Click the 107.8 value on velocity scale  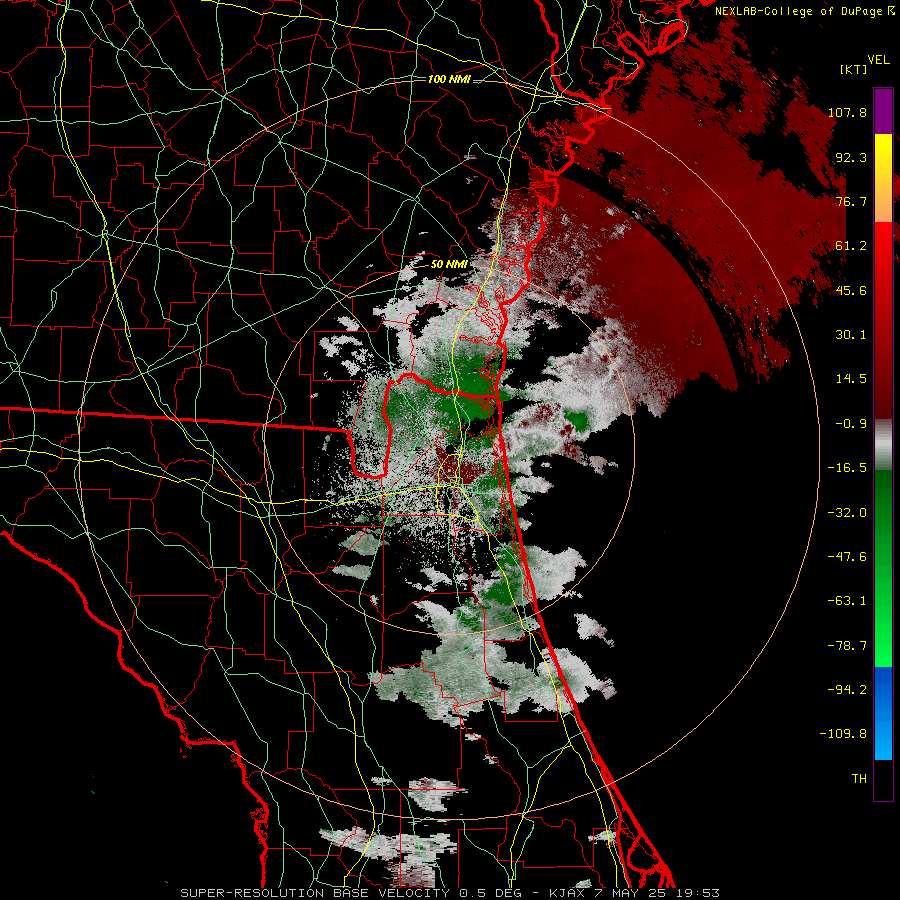click(847, 112)
